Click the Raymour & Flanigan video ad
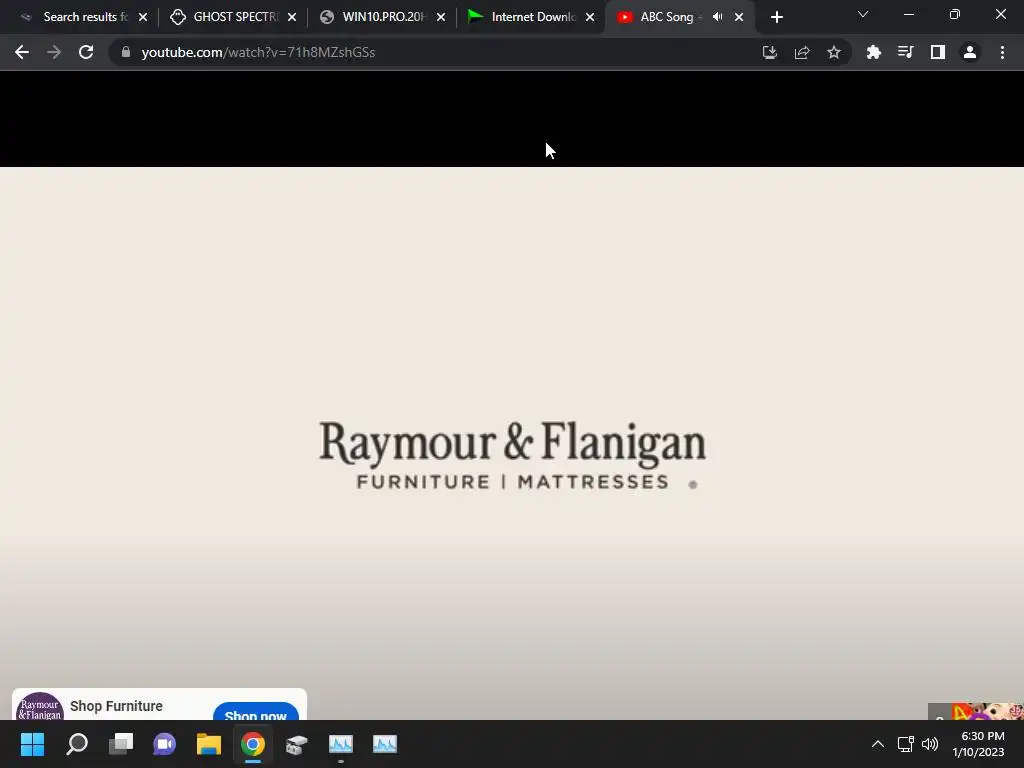The height and width of the screenshot is (768, 1024). pyautogui.click(x=512, y=443)
